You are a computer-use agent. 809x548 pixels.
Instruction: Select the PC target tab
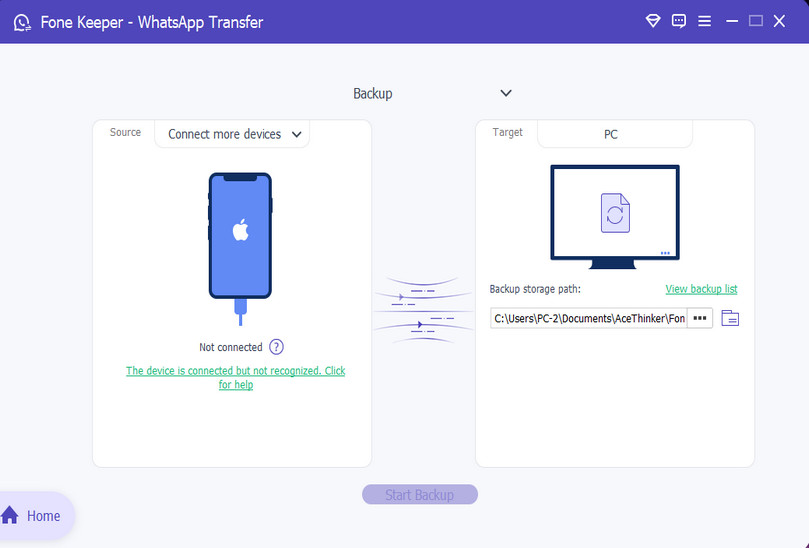tap(614, 134)
